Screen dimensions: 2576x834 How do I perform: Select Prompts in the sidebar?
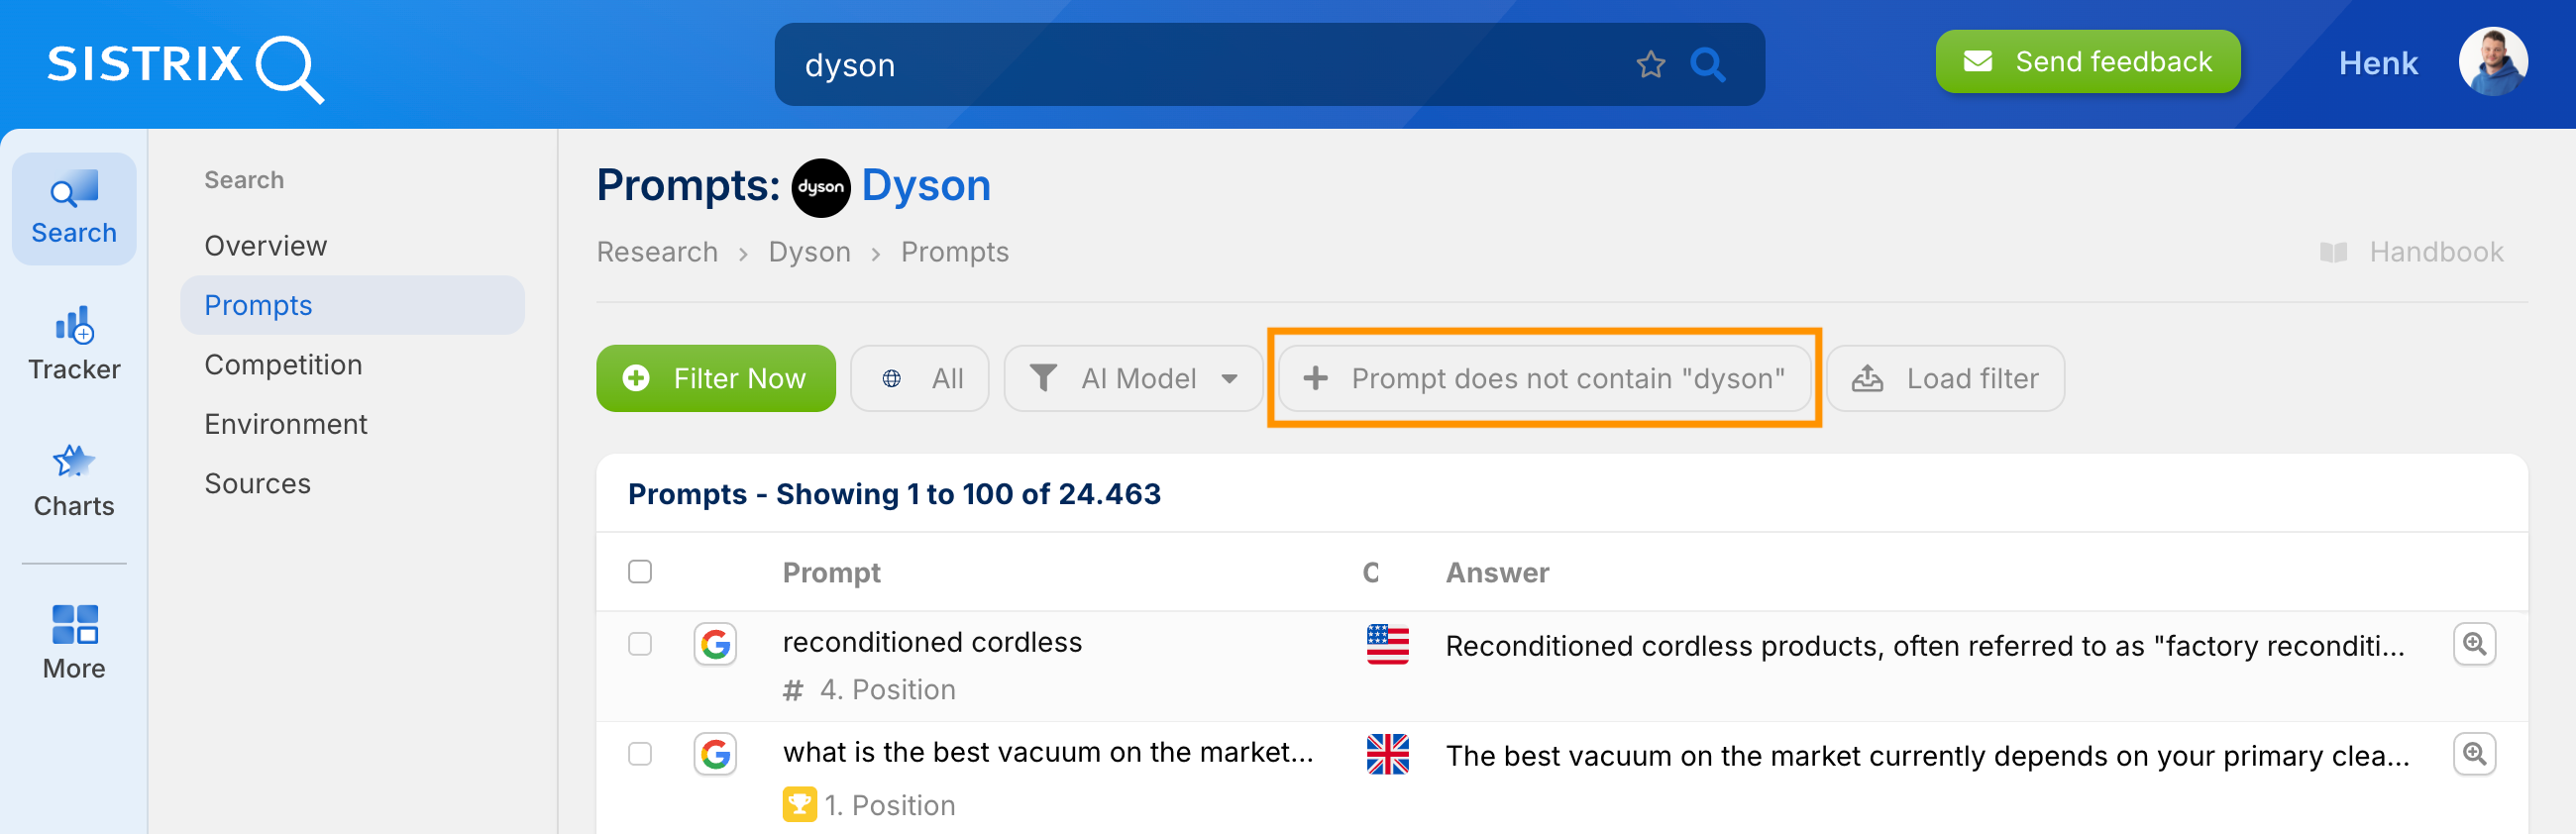352,305
